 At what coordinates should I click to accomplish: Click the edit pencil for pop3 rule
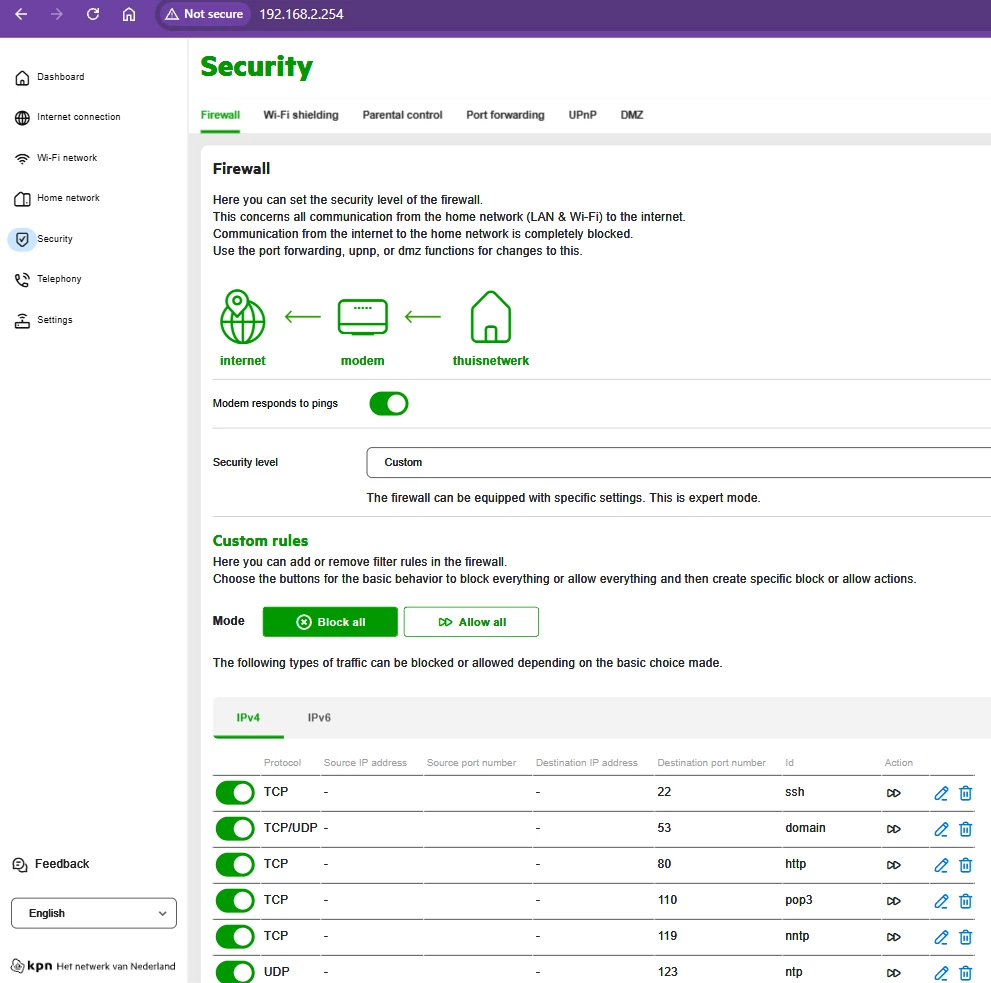(x=940, y=901)
